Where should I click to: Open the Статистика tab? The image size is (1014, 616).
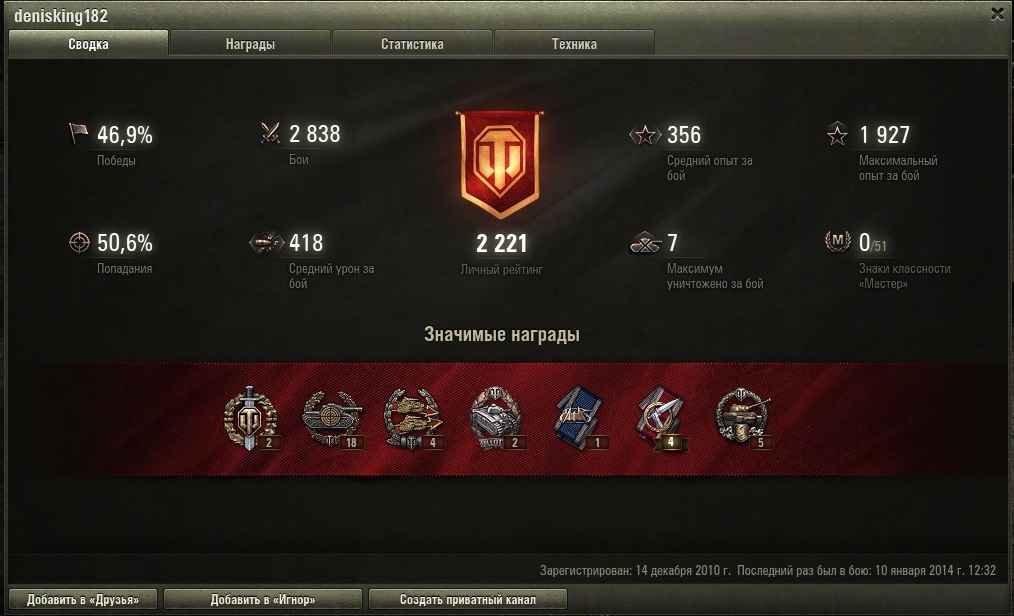(x=412, y=43)
